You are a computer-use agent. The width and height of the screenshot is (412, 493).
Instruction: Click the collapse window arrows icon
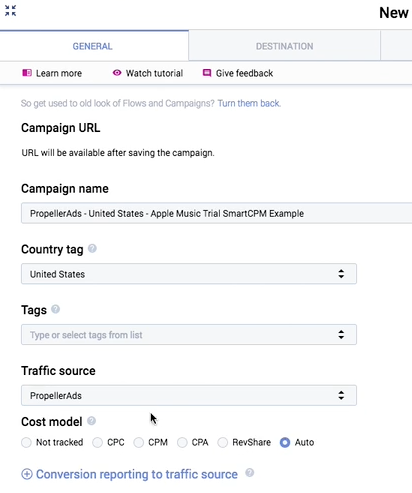pos(10,11)
